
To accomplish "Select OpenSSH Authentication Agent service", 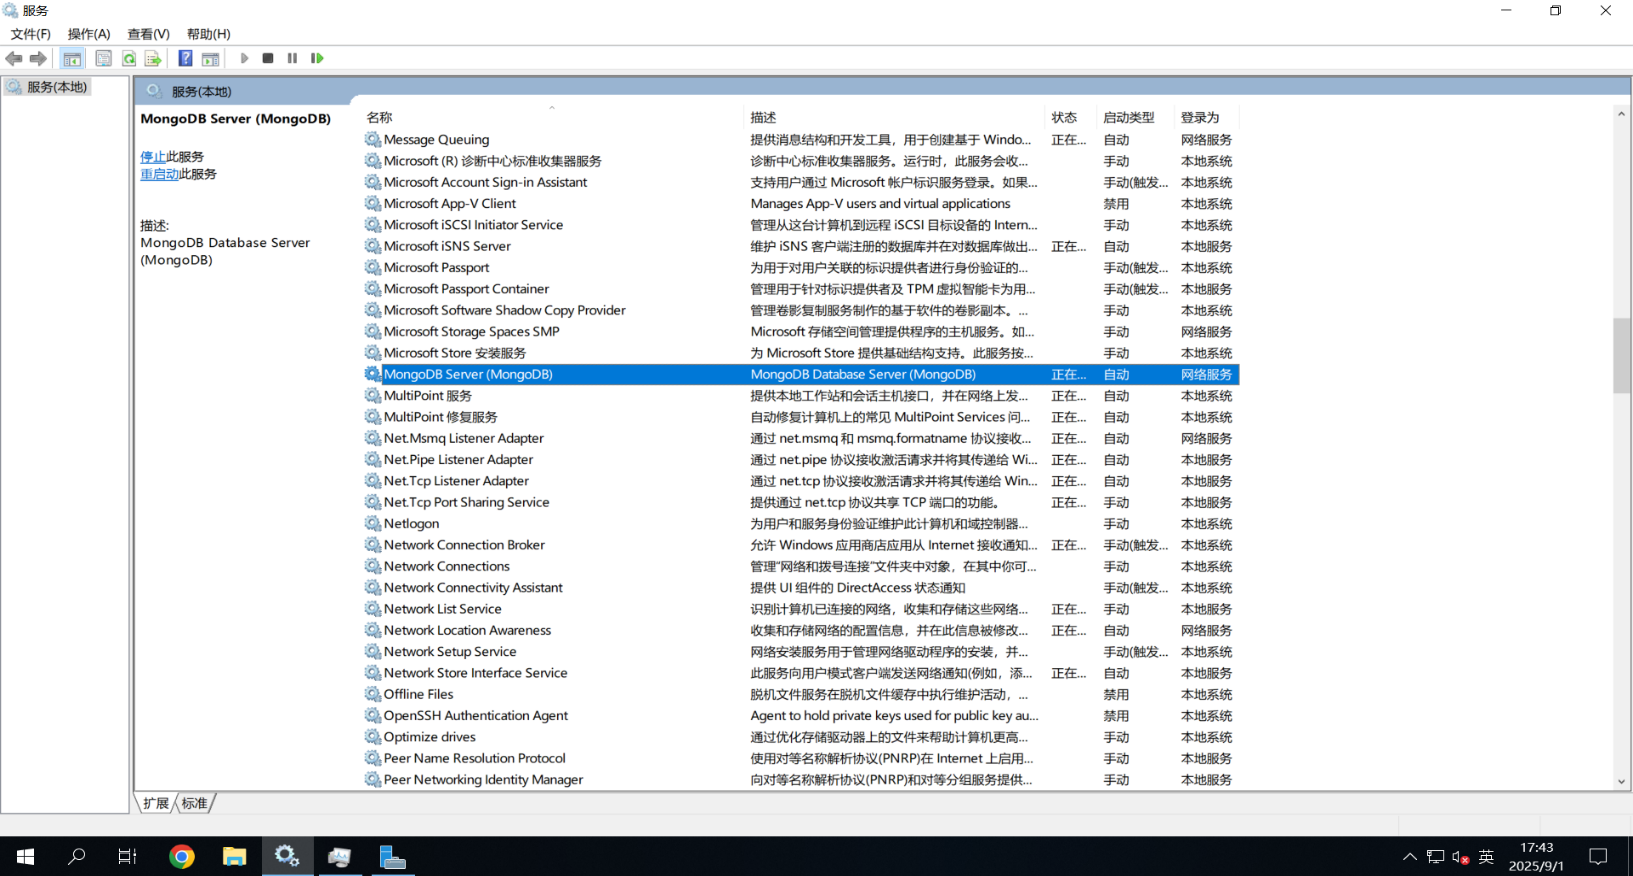I will pyautogui.click(x=802, y=716).
